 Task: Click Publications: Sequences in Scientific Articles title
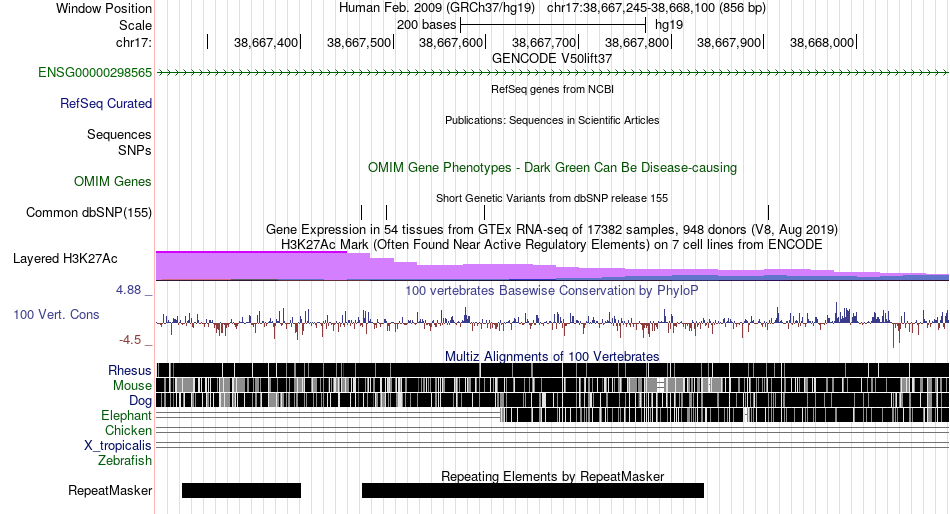click(552, 120)
